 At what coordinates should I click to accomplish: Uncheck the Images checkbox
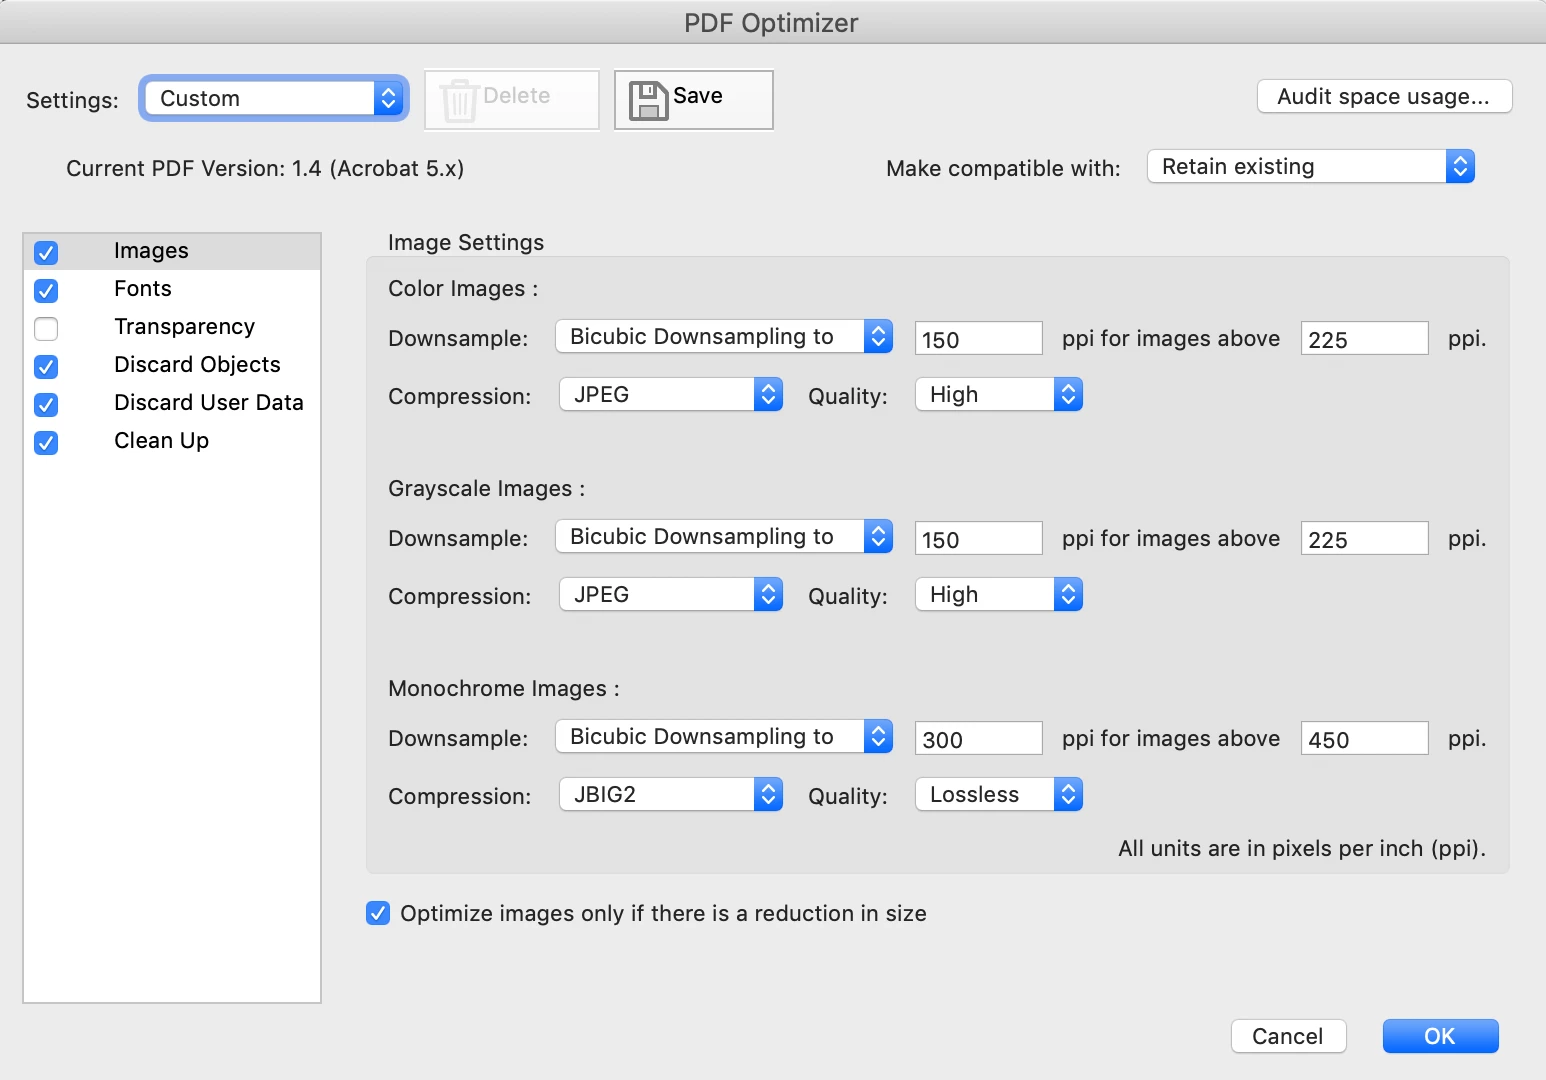pos(46,252)
